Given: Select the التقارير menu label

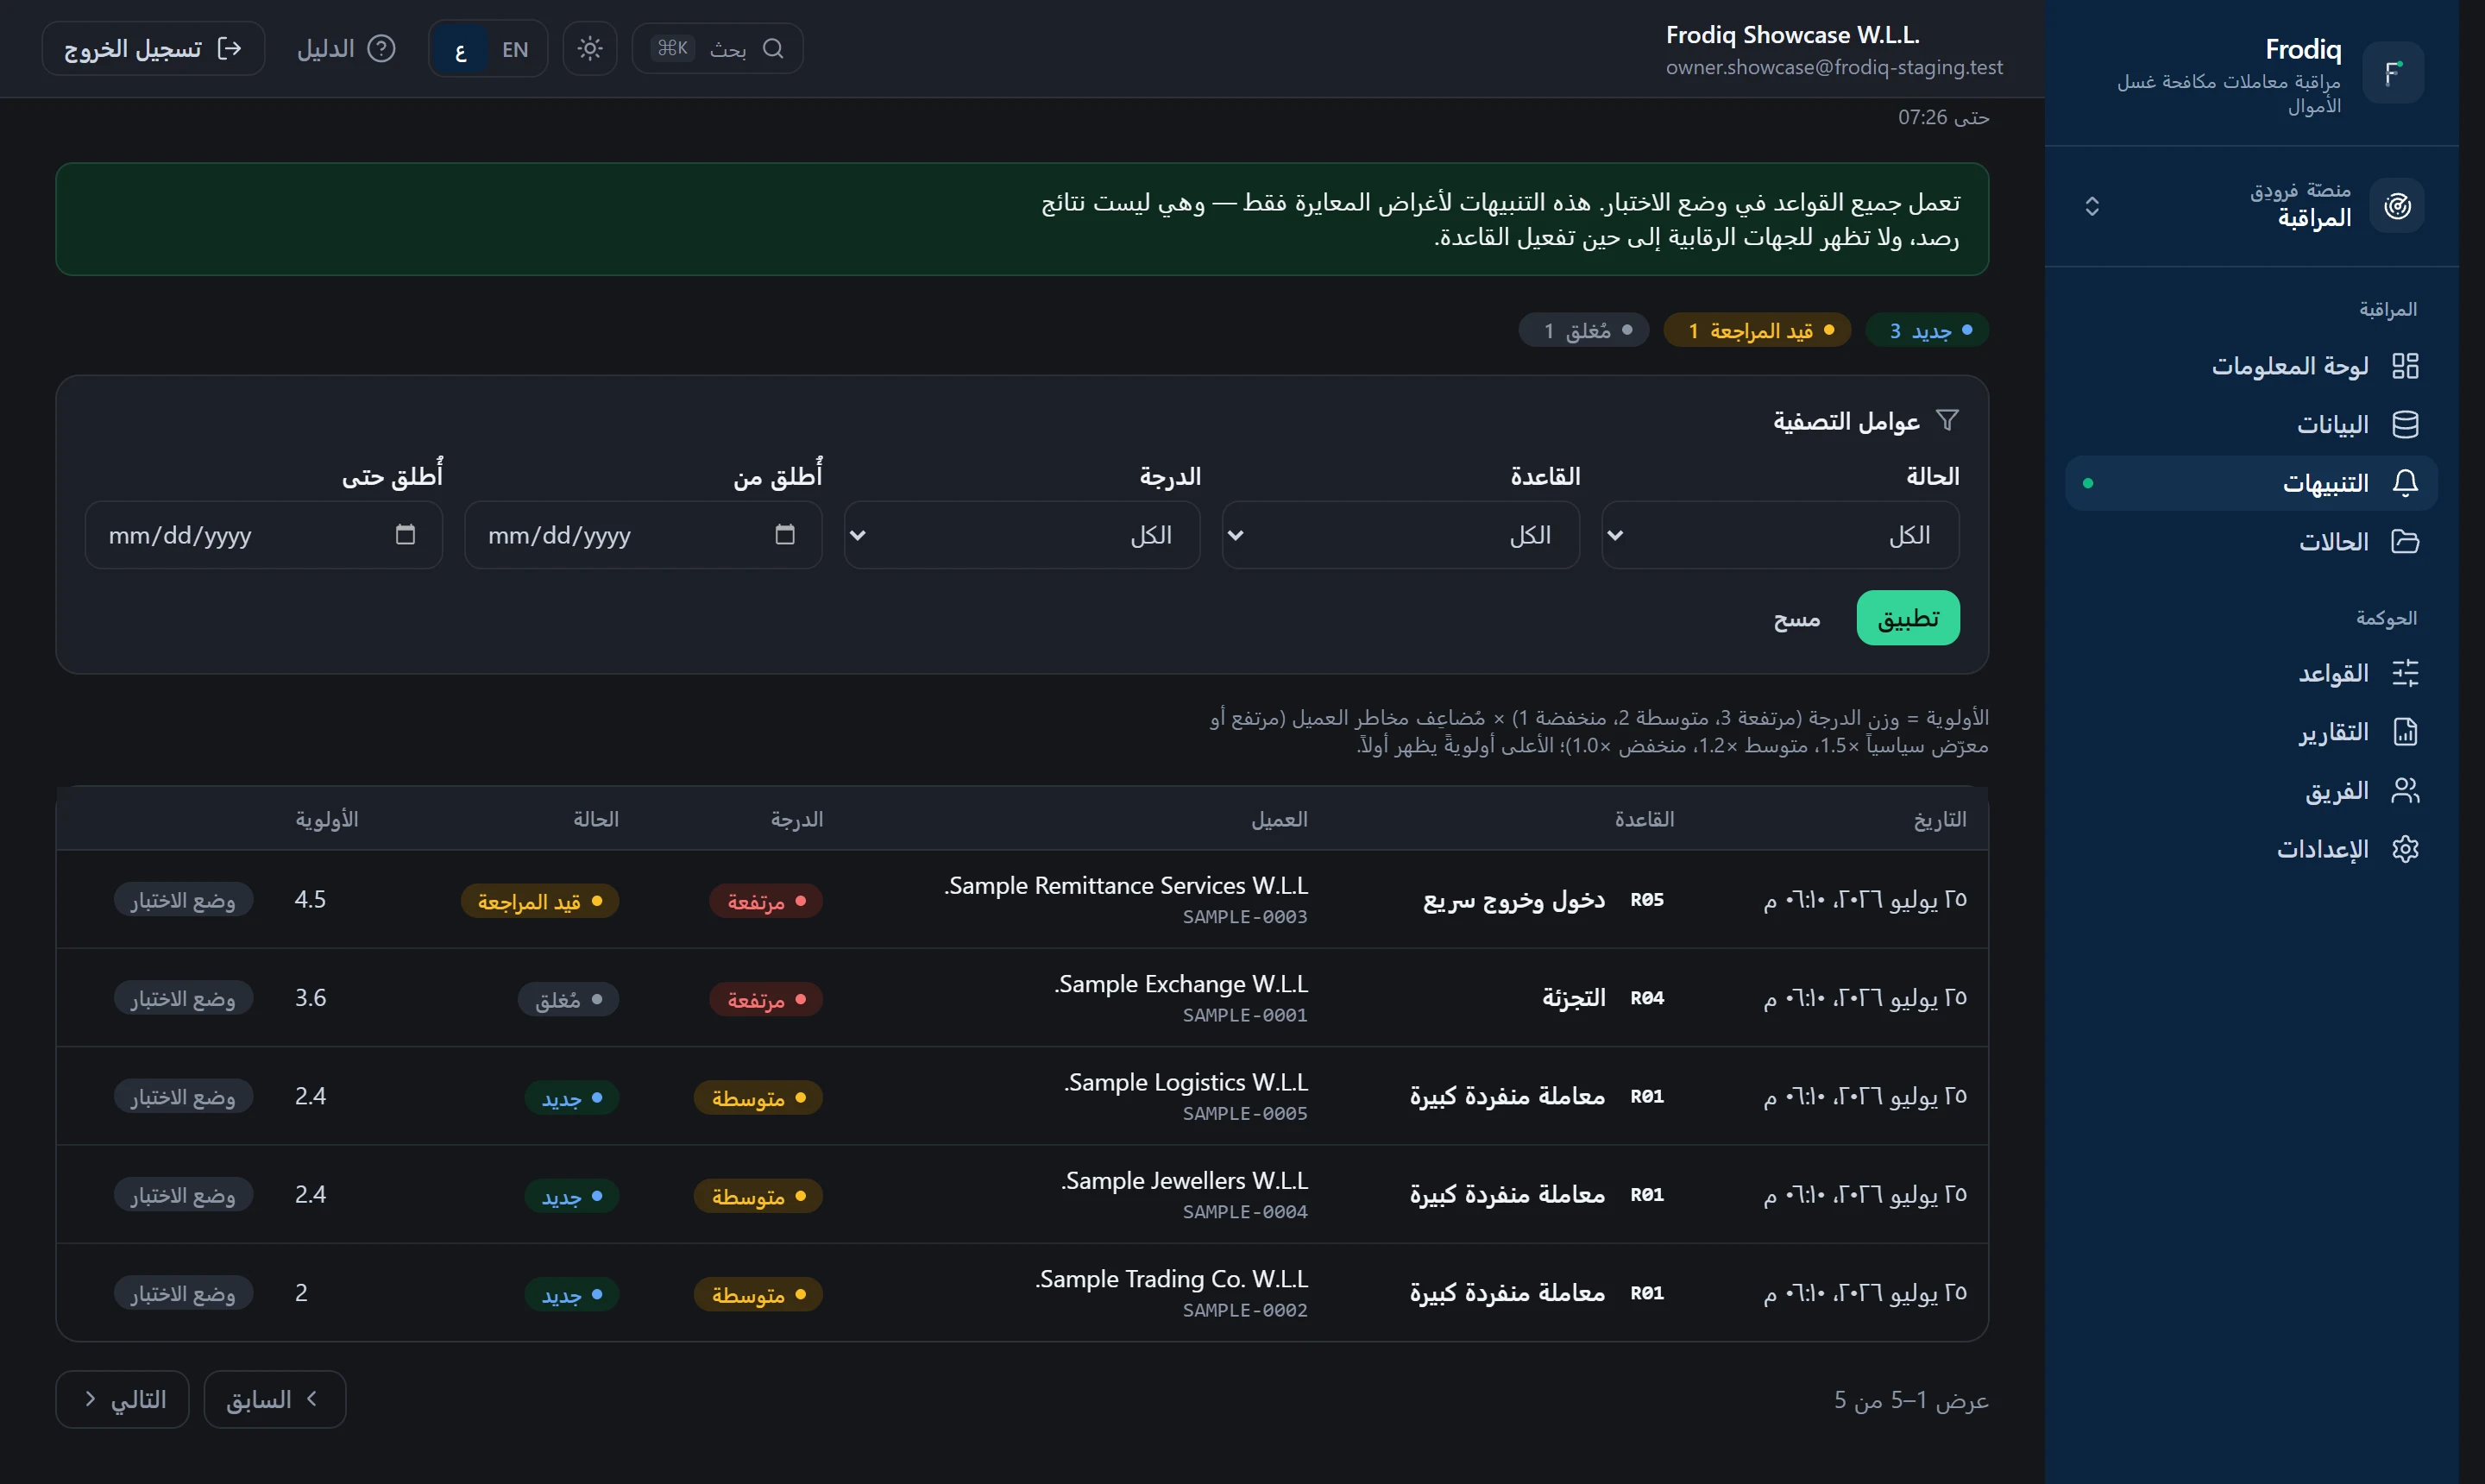Looking at the screenshot, I should click(2333, 732).
